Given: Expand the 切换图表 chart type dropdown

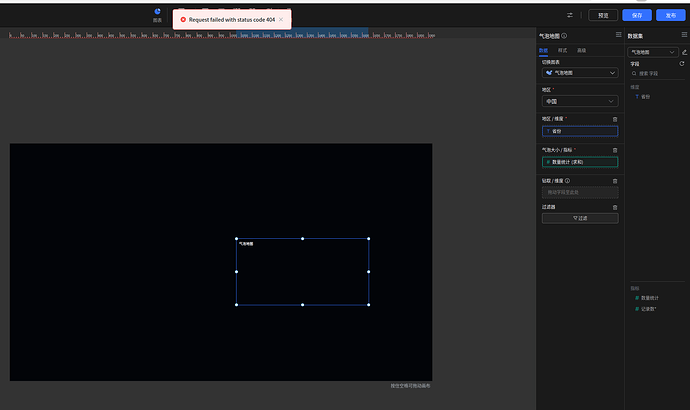Looking at the screenshot, I should click(x=580, y=72).
